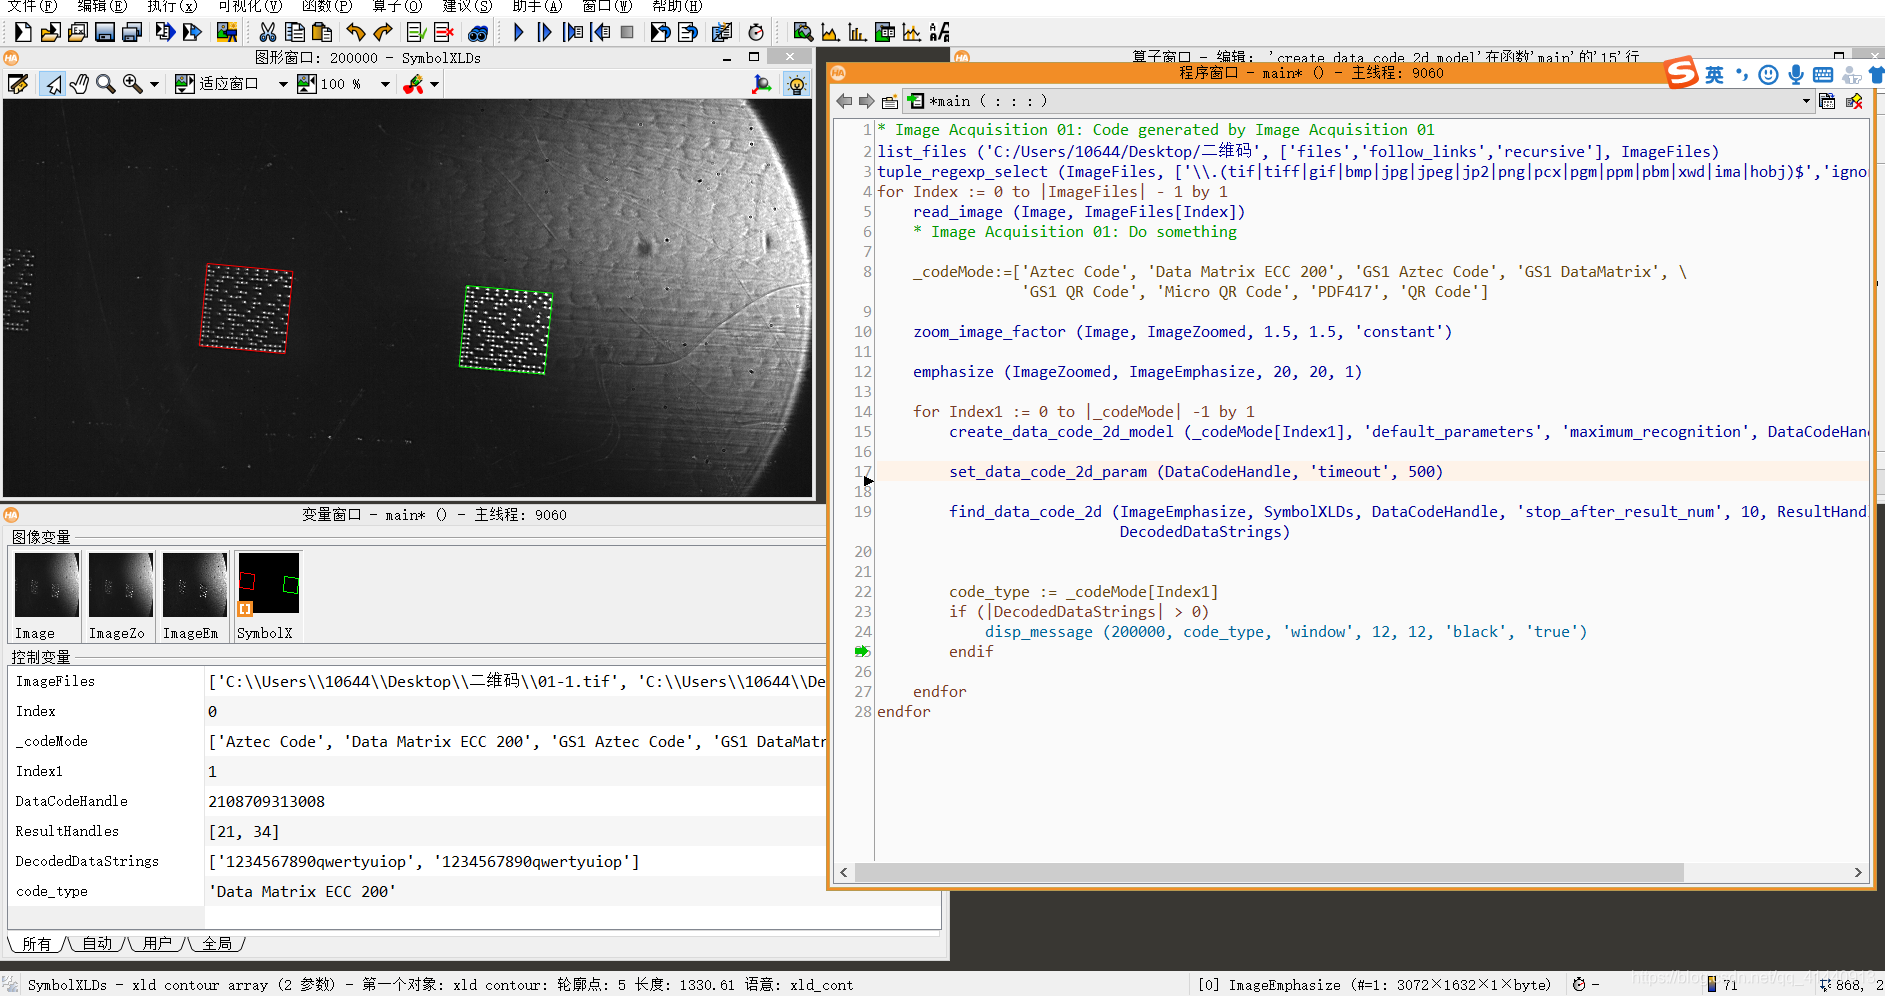Open the 助手(A) menu
Viewport: 1885px width, 996px height.
[537, 6]
